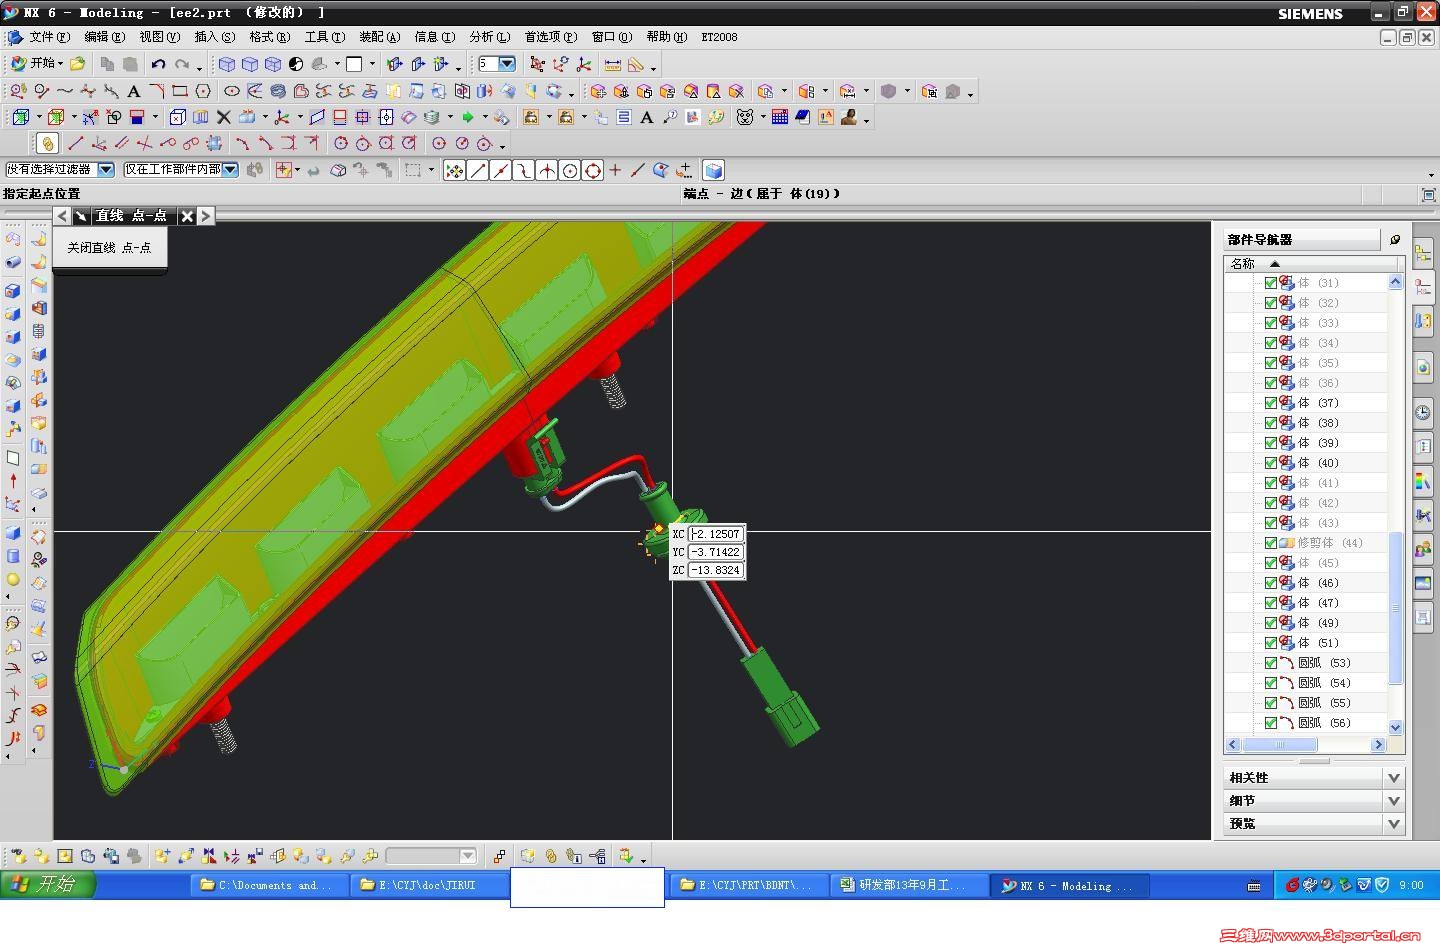
Task: Open the 首选项(P) menu
Action: pos(551,37)
